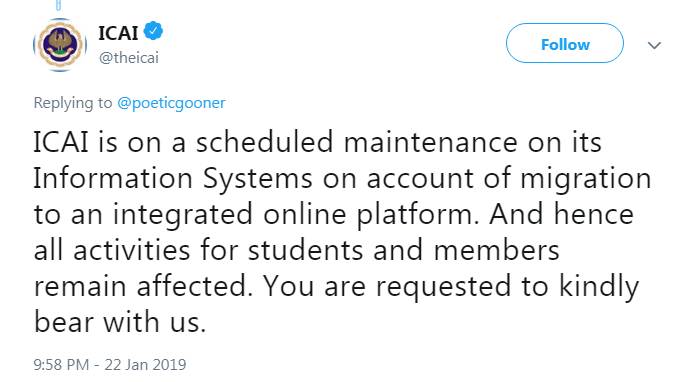
Task: Click the words 'requested to kindly' in the tweet
Action: pos(508,287)
